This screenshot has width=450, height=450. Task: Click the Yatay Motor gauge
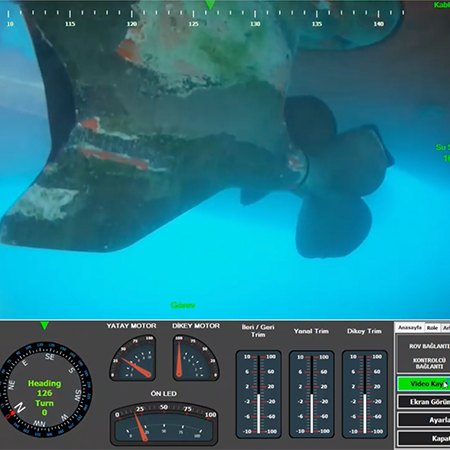pos(133,358)
